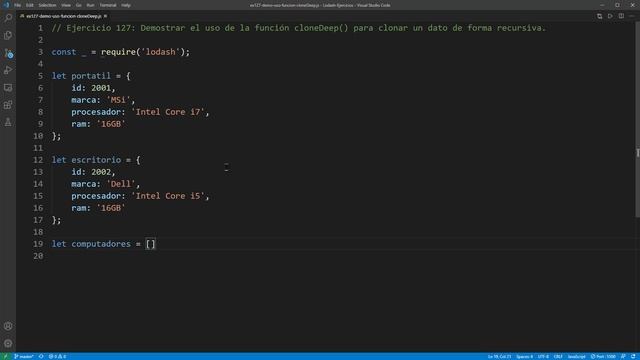Open the Edit menu
640x360 pixels.
30,5
